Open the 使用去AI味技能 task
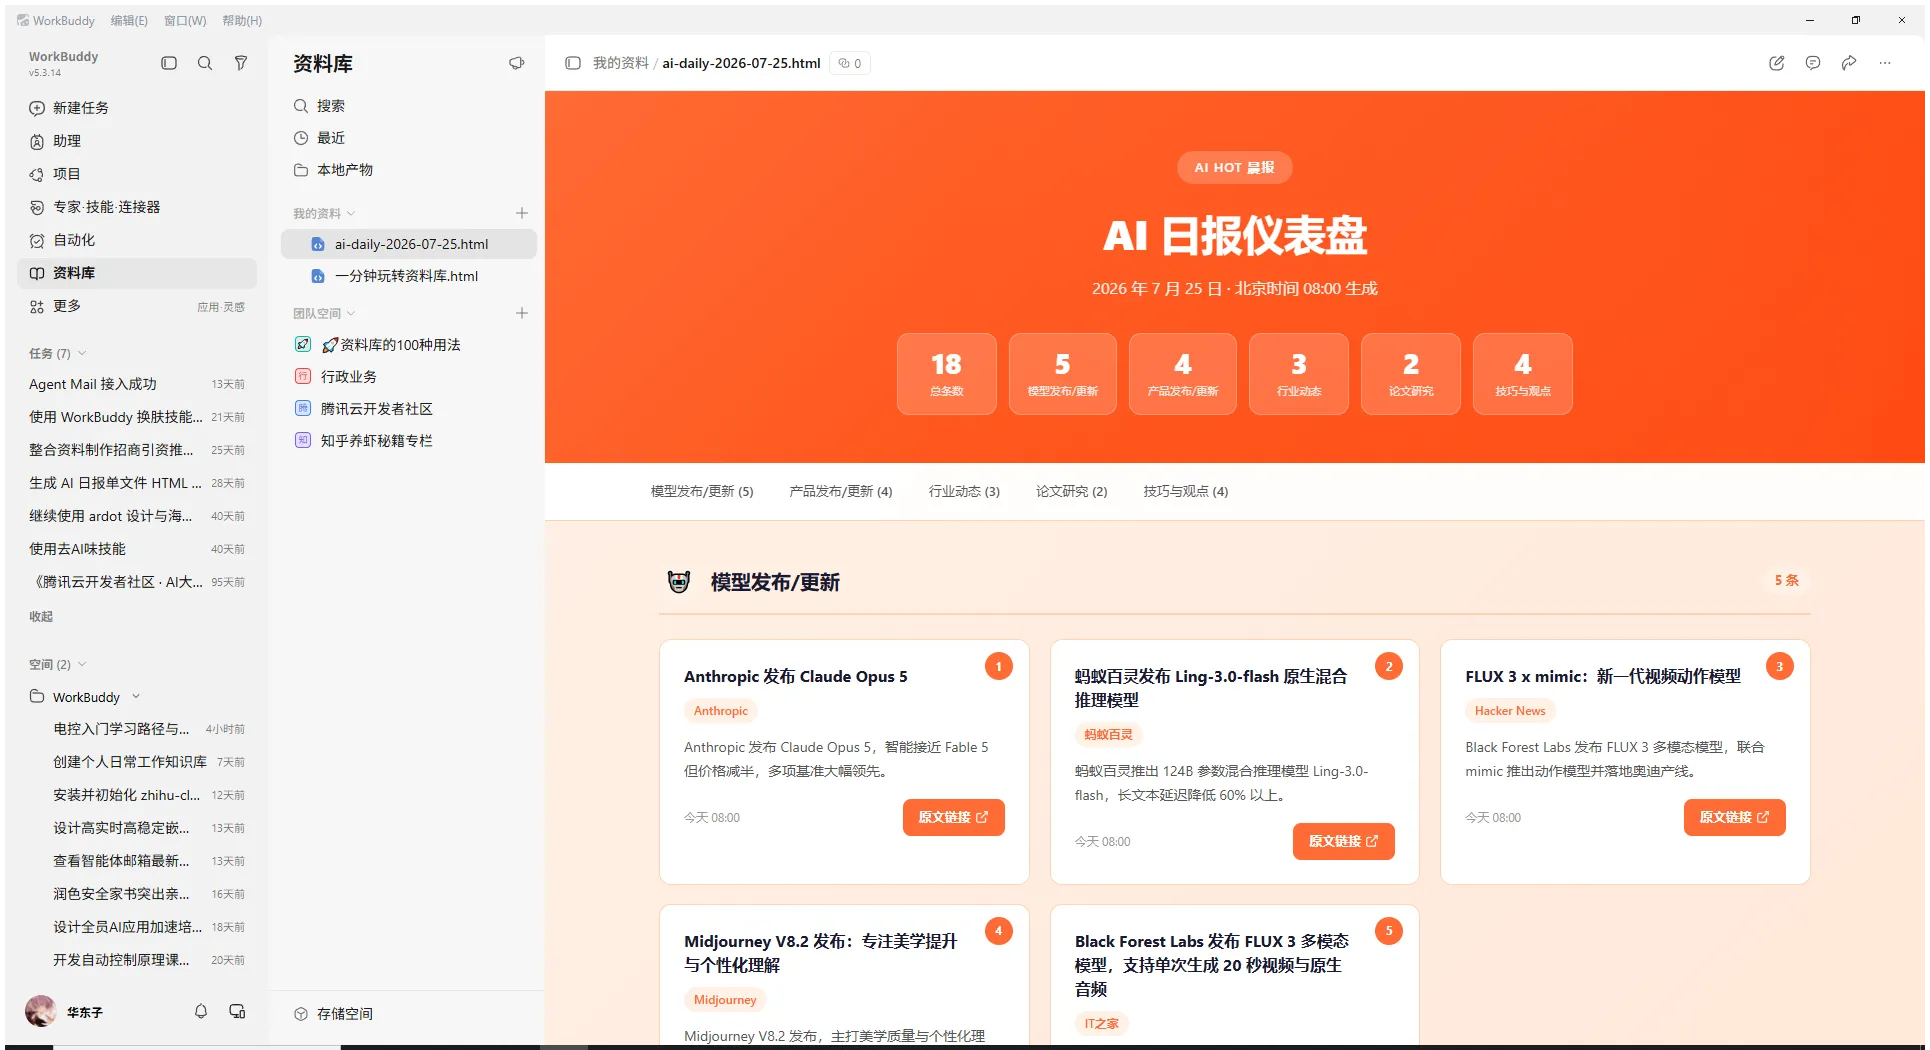The width and height of the screenshot is (1930, 1050). point(137,549)
